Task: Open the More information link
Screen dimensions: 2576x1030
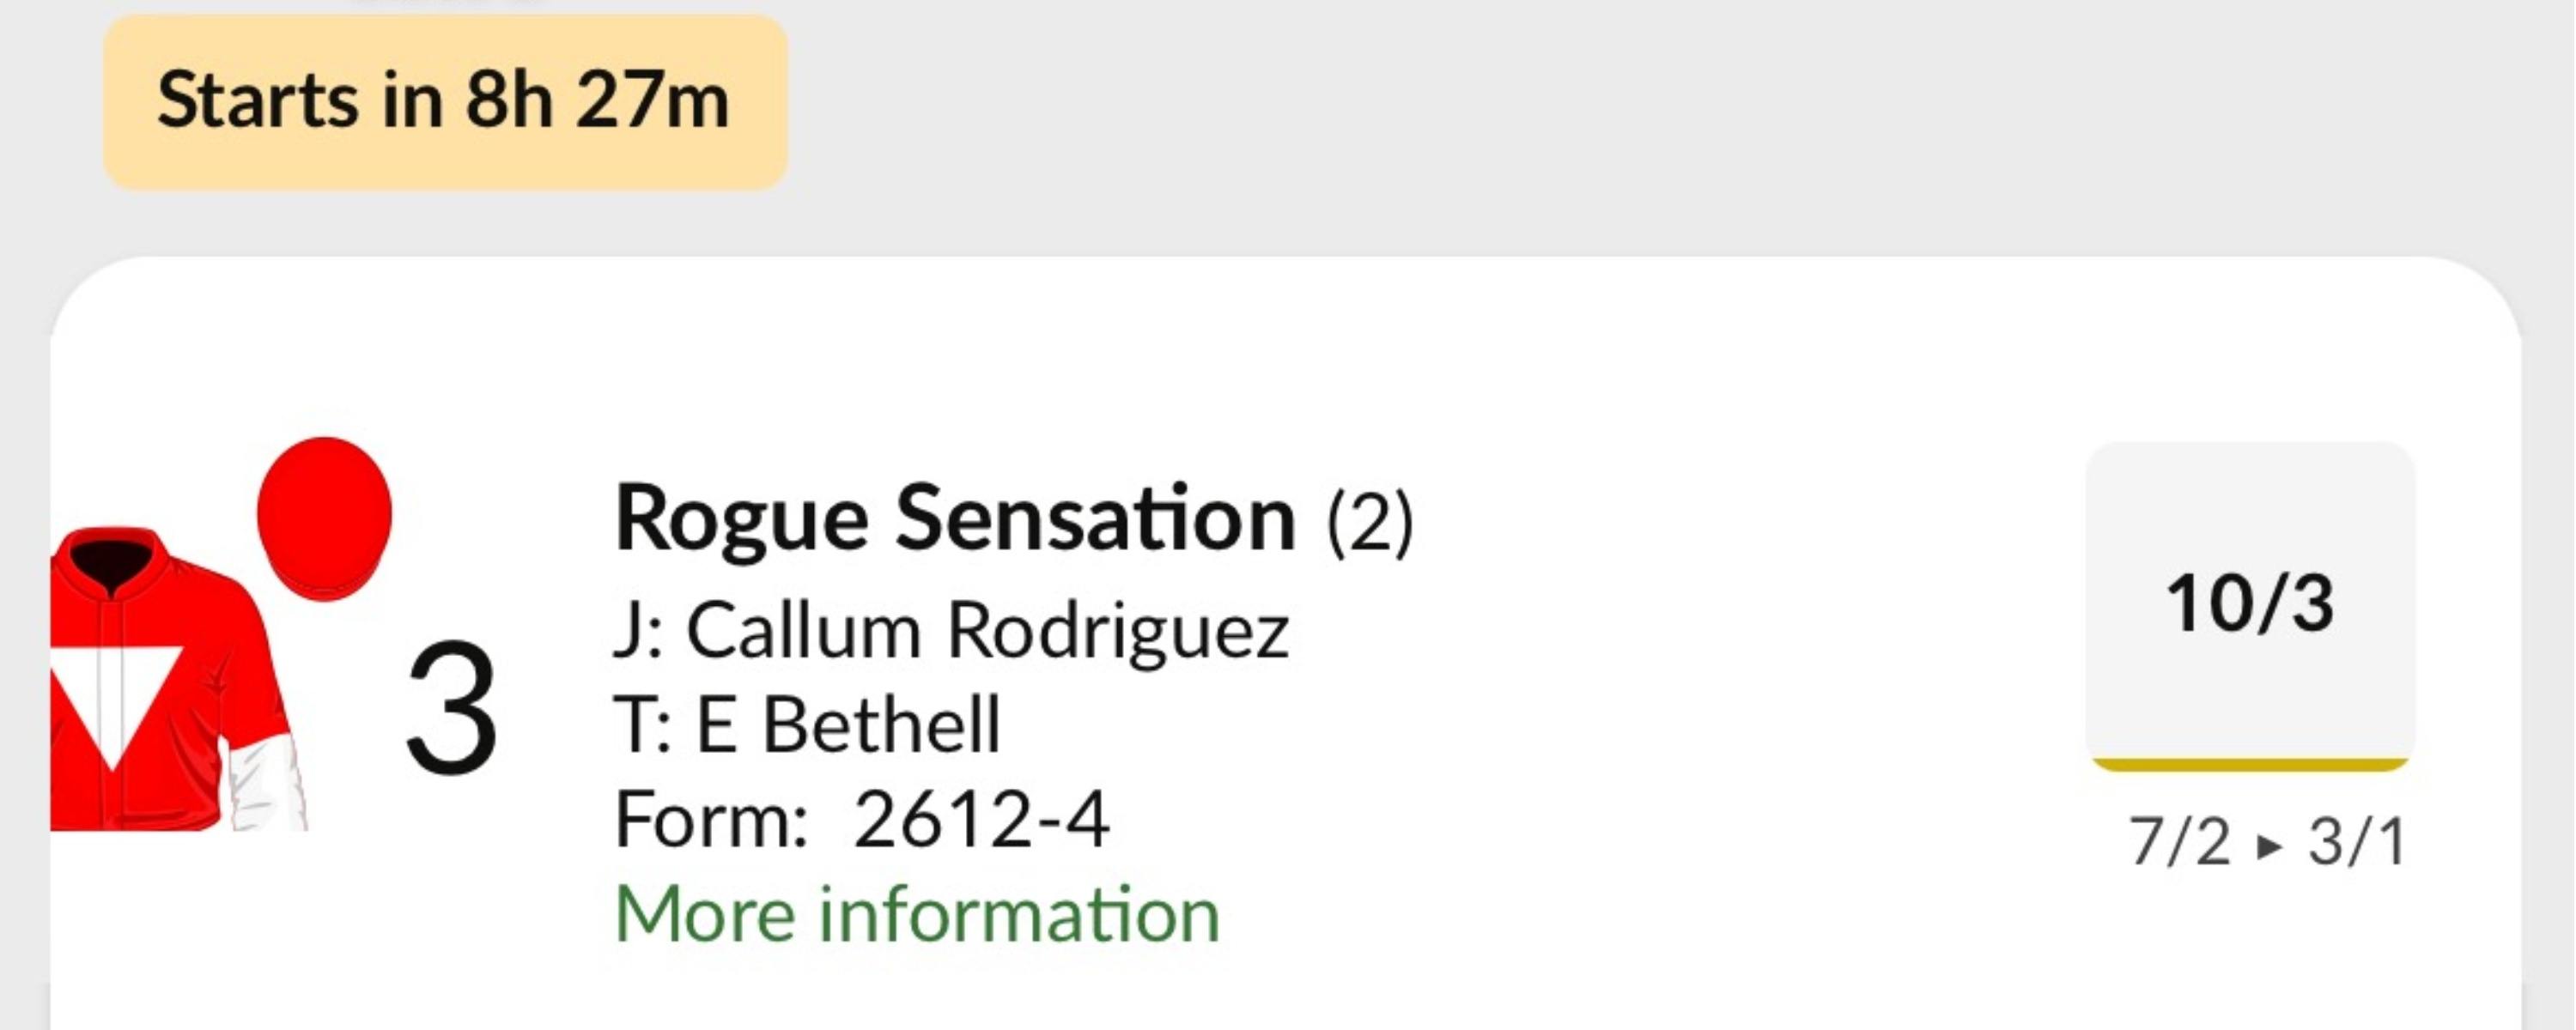Action: coord(917,914)
